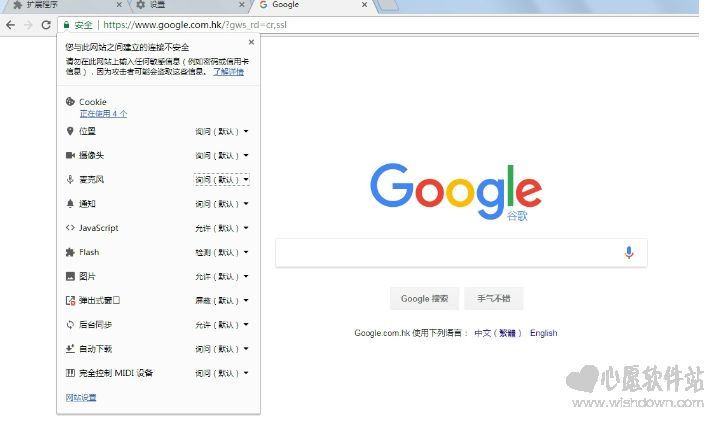726x423 pixels.
Task: Click the new tab button
Action: [x=388, y=6]
